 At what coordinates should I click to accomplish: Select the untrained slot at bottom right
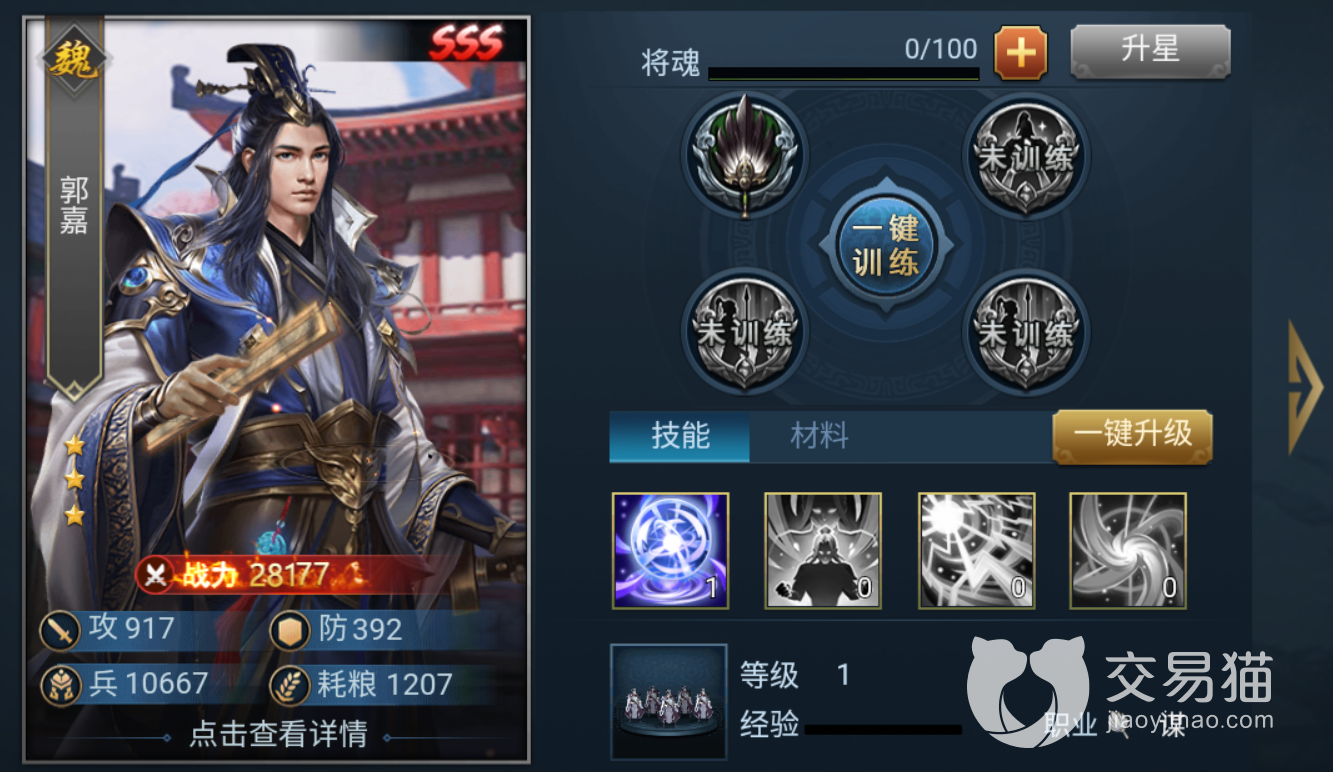pyautogui.click(x=1026, y=331)
